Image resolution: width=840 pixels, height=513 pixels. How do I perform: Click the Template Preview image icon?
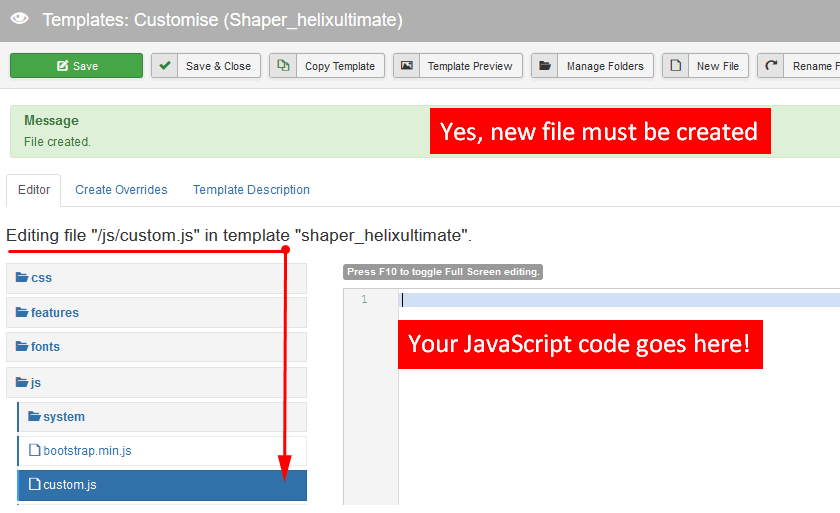click(407, 65)
